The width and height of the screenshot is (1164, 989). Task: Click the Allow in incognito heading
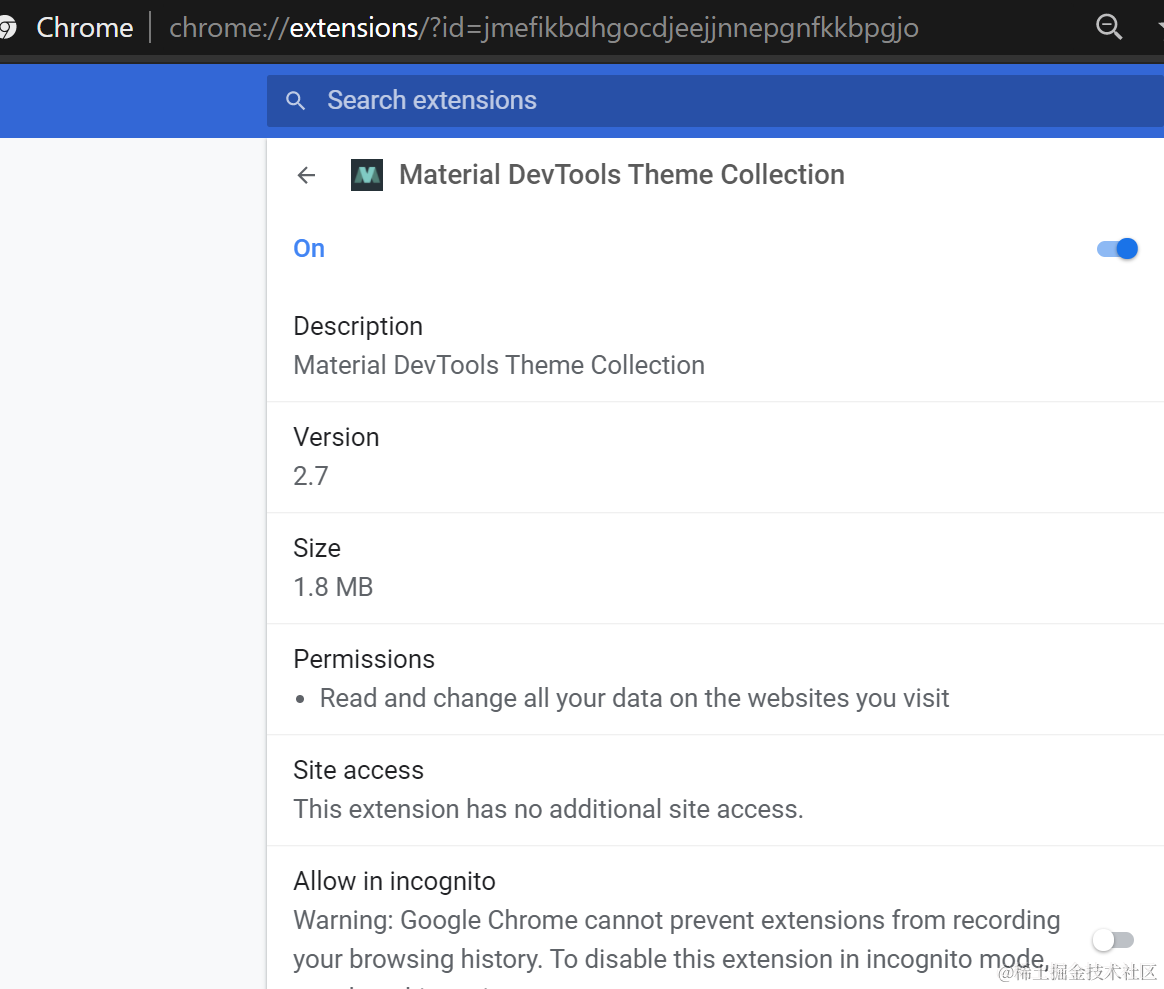394,881
